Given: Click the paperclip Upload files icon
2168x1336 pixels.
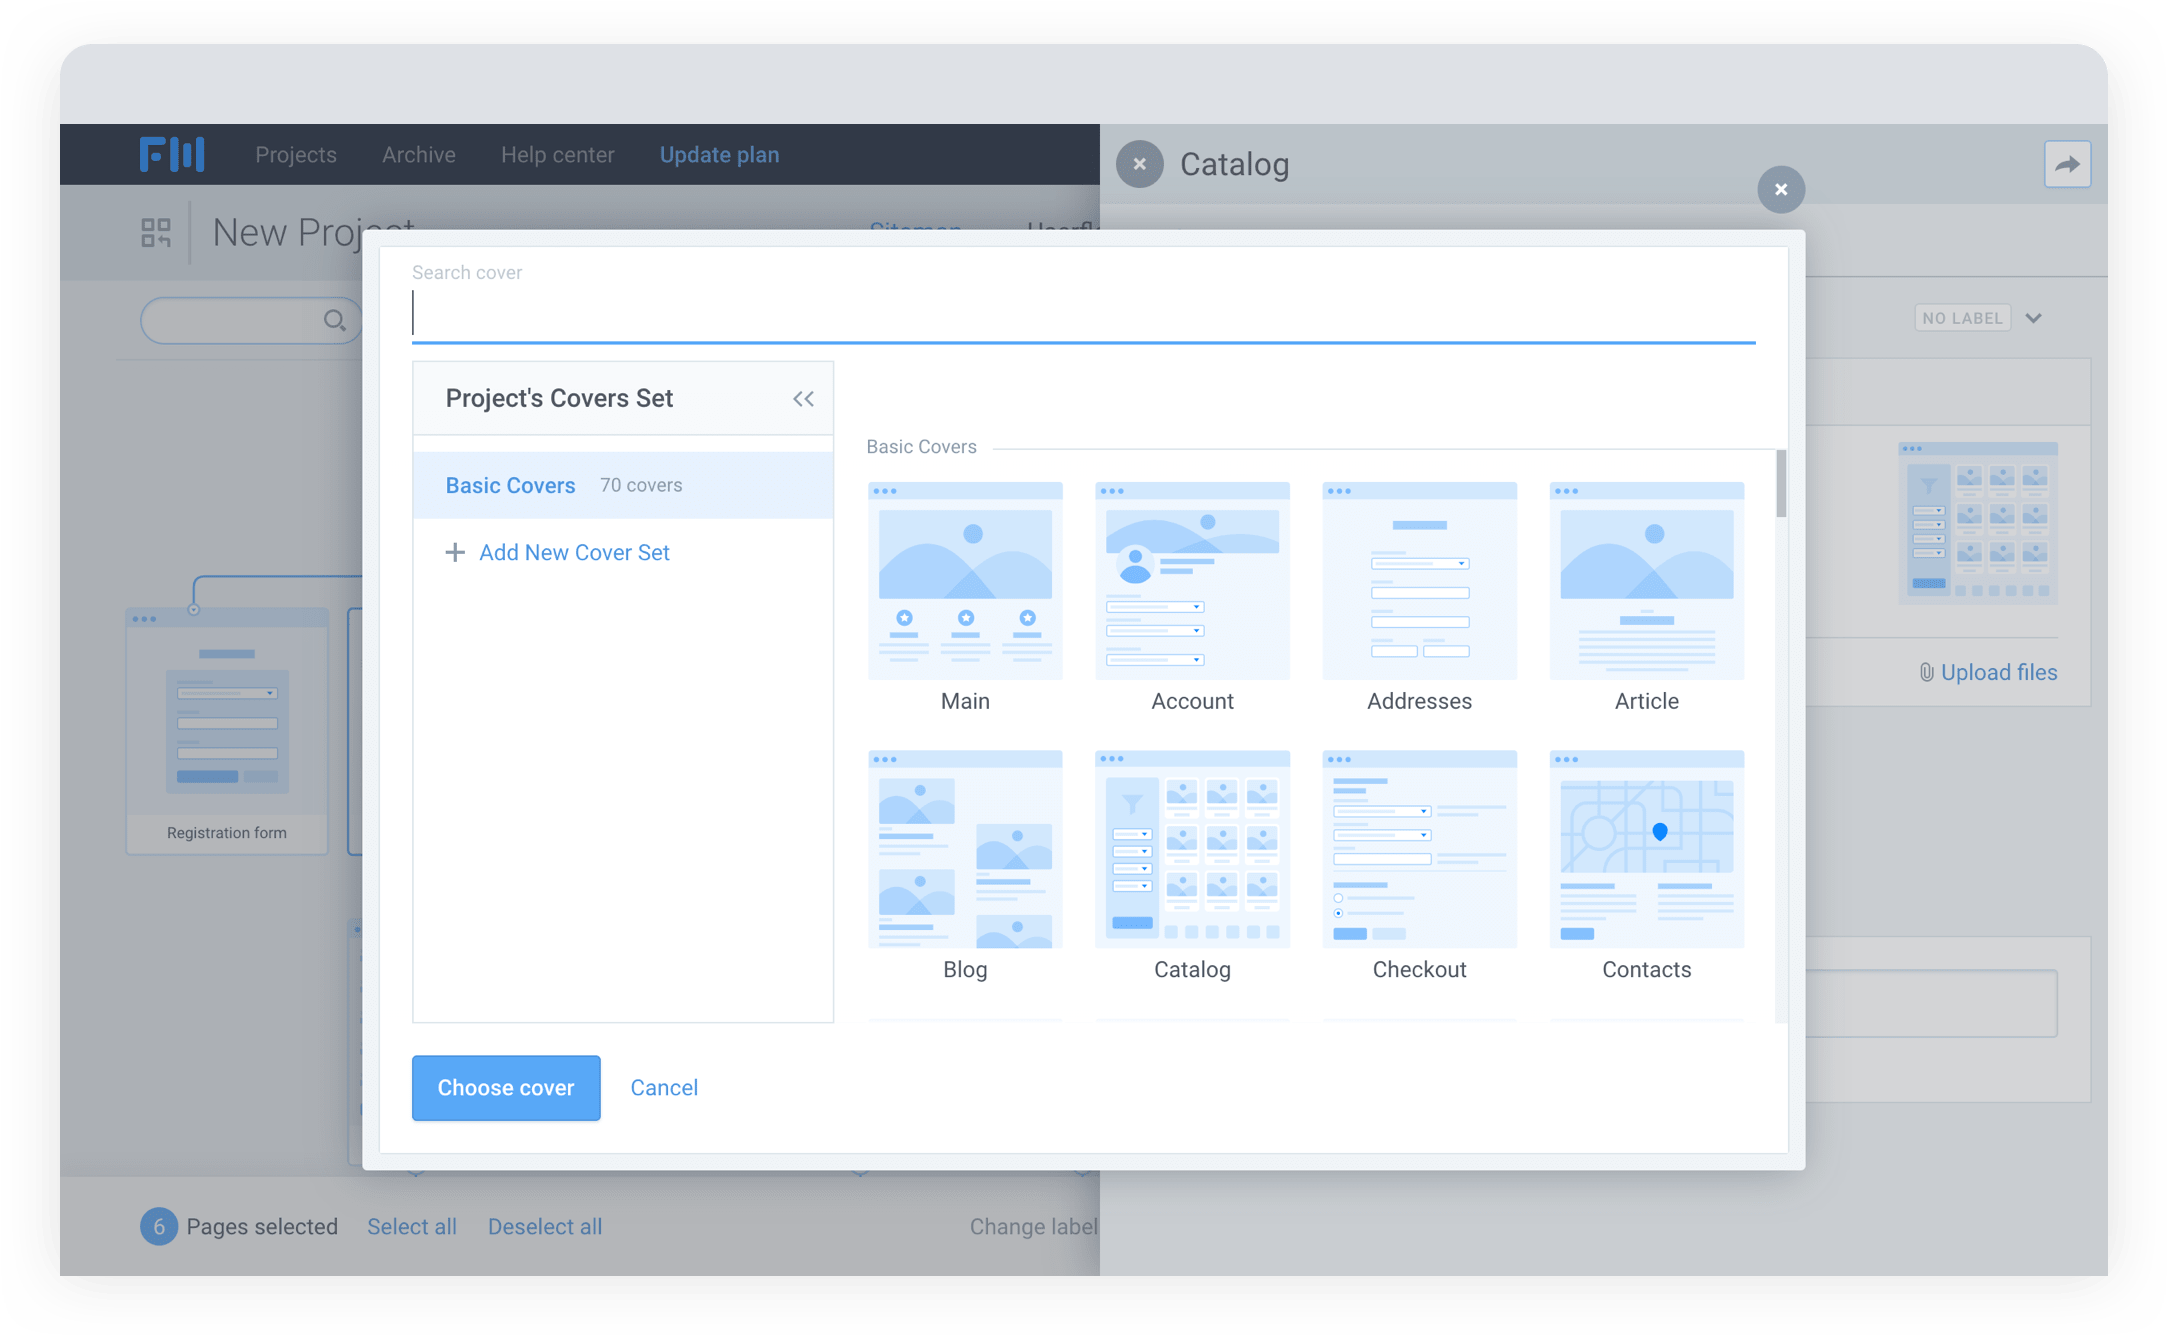Looking at the screenshot, I should (1925, 672).
